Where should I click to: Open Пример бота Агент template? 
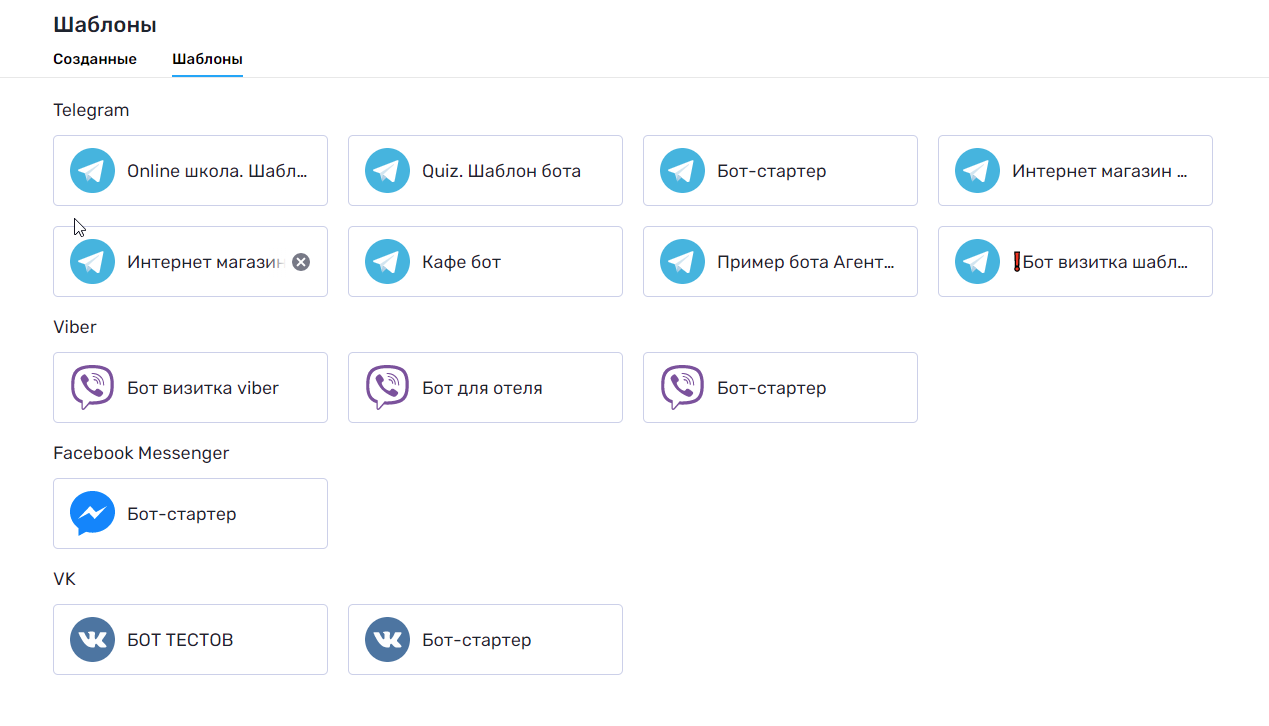tap(805, 262)
